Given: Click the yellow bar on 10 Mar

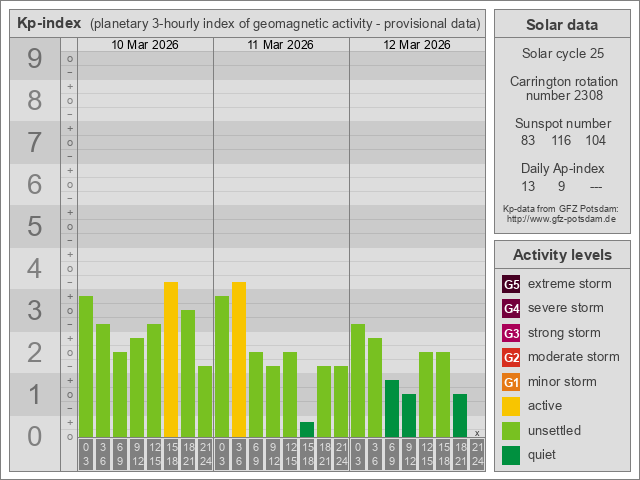Looking at the screenshot, I should click(x=171, y=359).
